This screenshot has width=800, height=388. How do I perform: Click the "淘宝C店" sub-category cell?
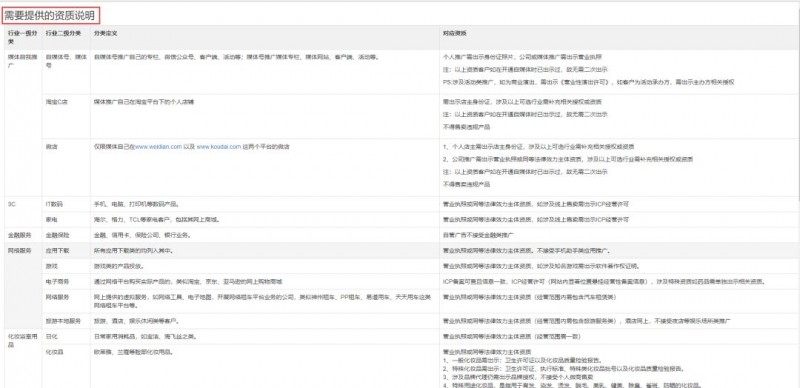[x=66, y=116]
